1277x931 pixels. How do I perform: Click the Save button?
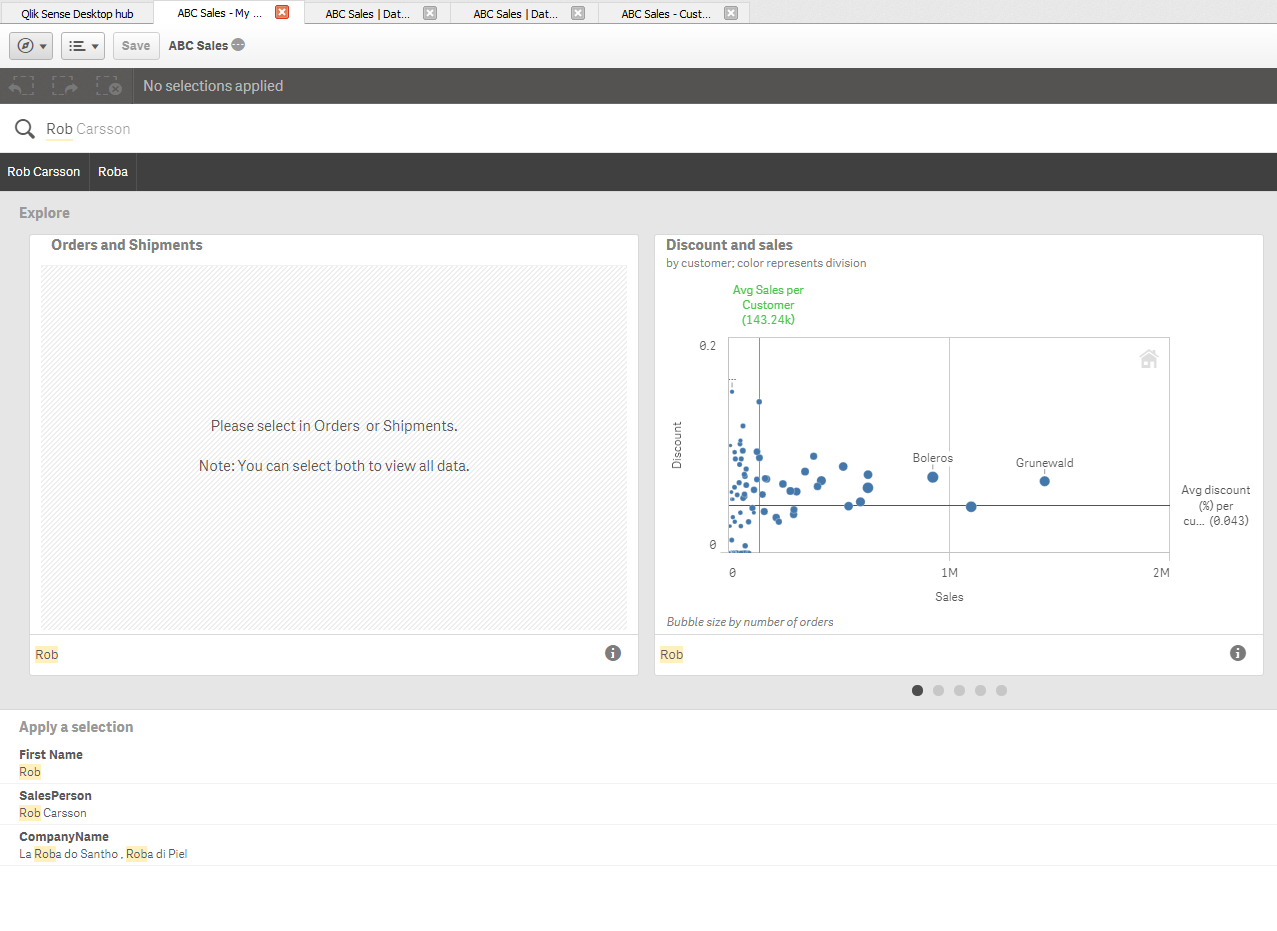click(x=136, y=46)
